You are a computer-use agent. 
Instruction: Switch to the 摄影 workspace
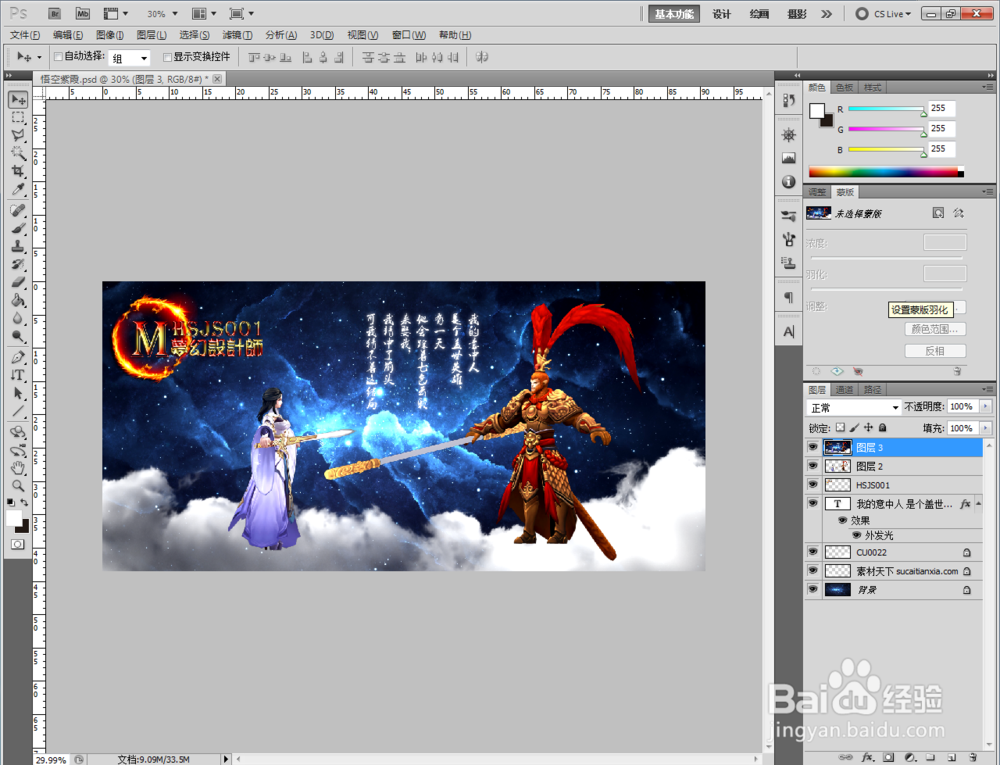pyautogui.click(x=797, y=14)
